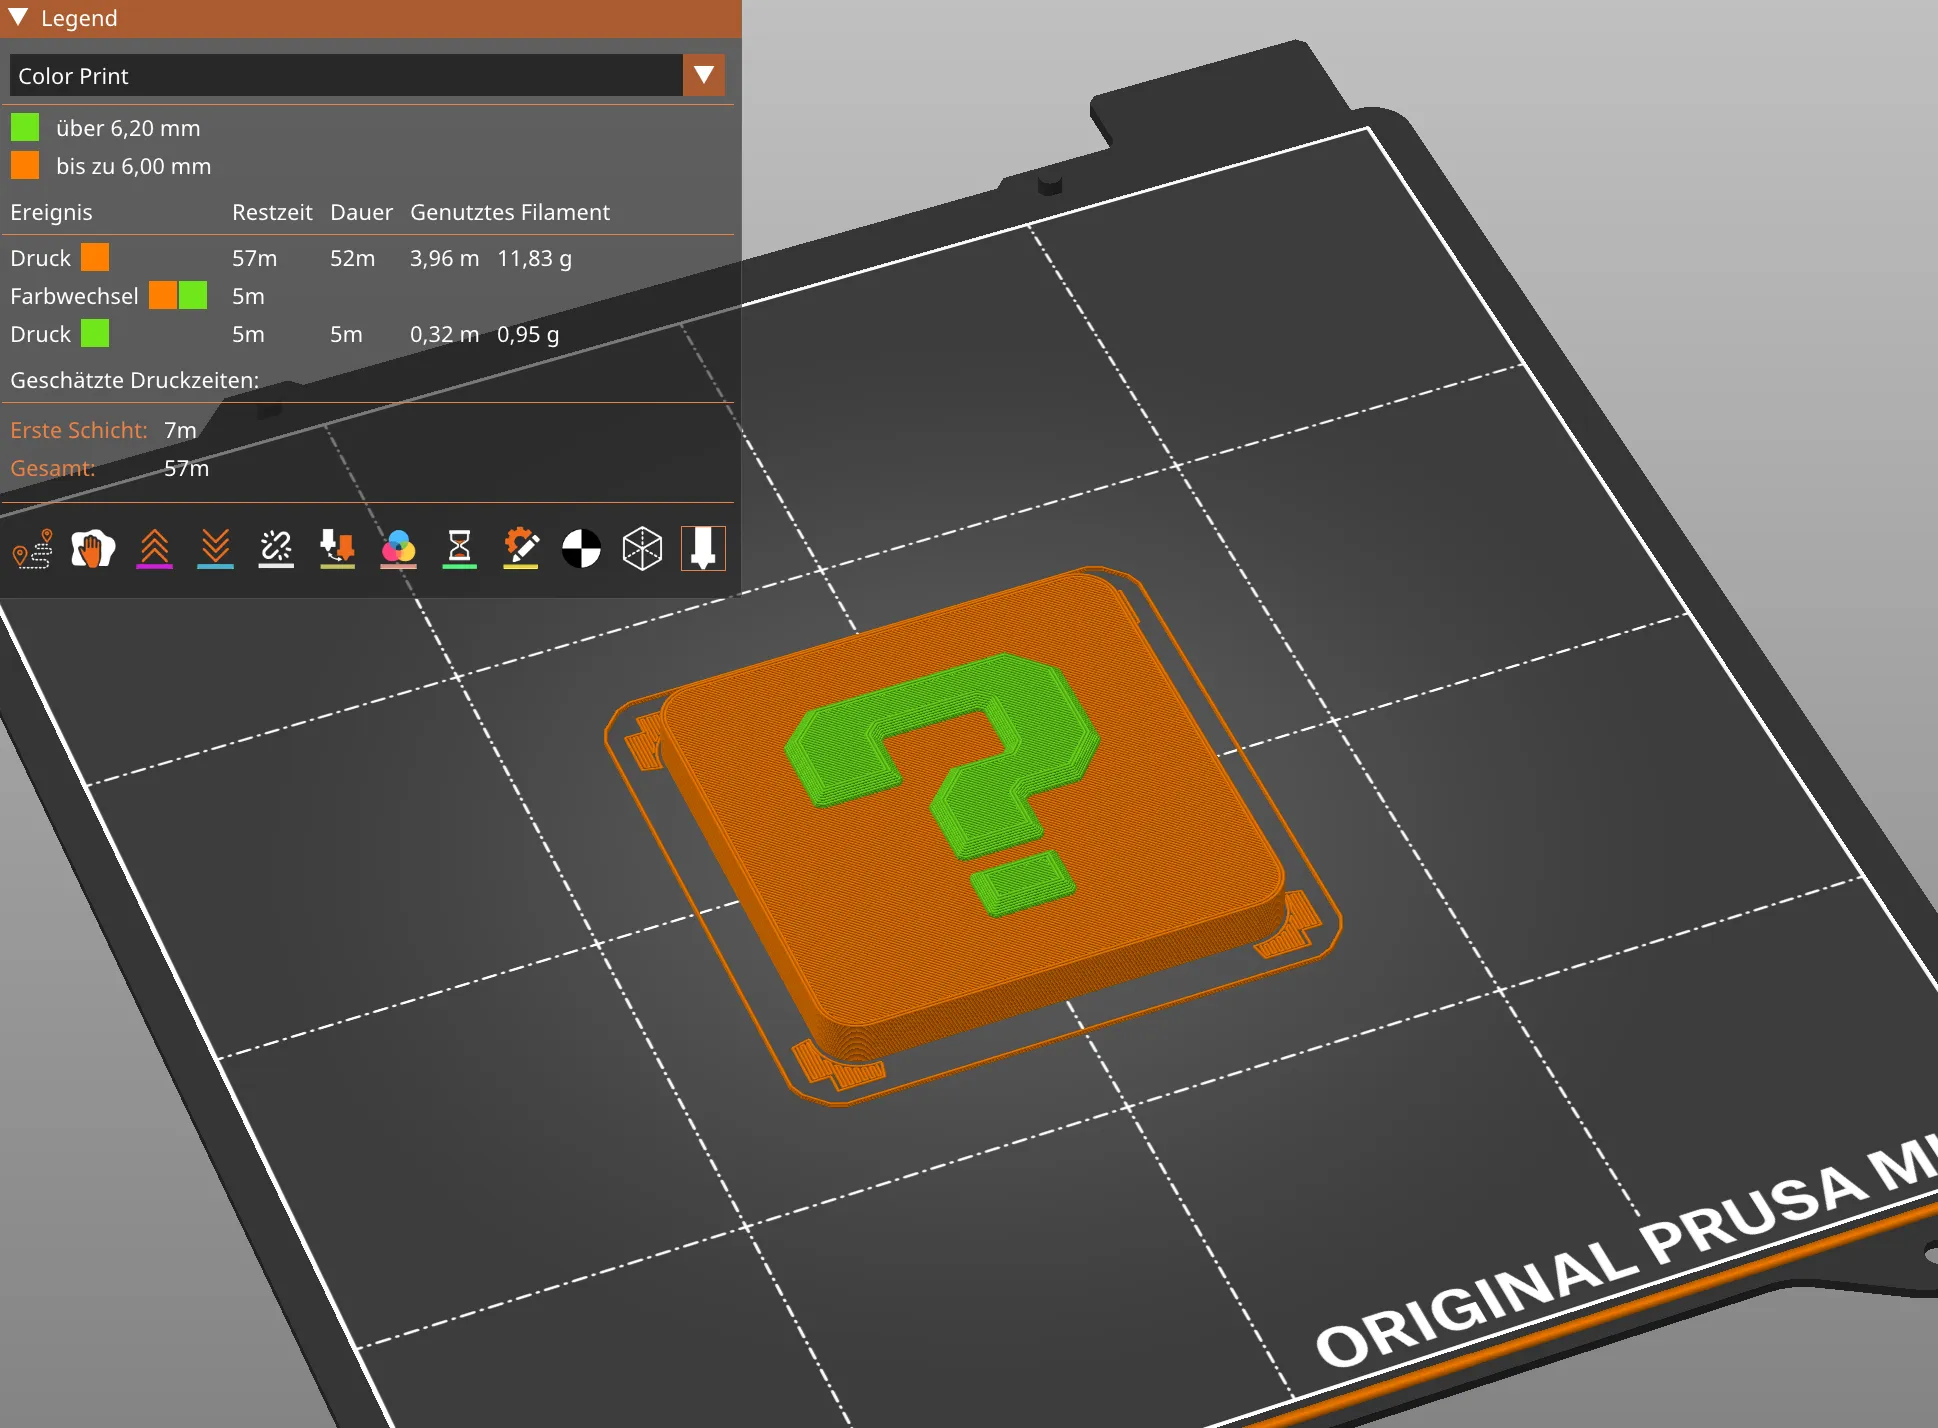Collapse the Legend panel triangle
1938x1428 pixels.
18,18
